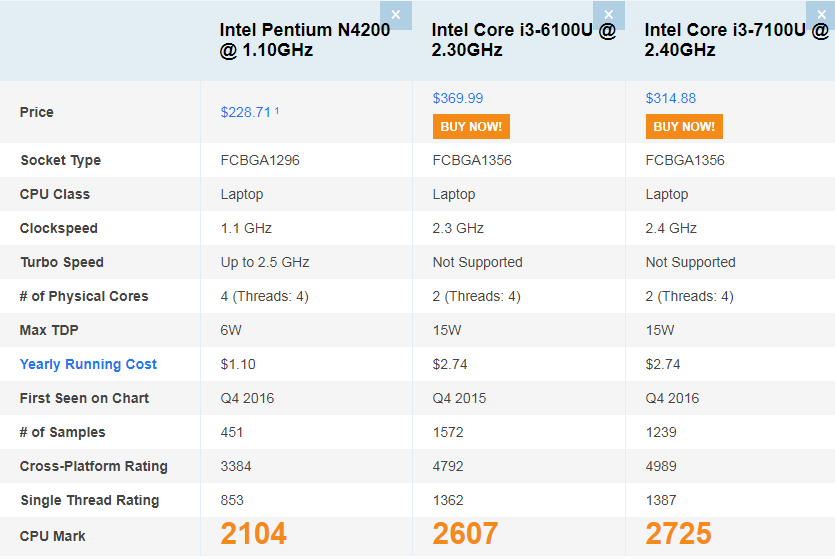
Task: Remove Intel Core i3-6100U column
Action: (x=609, y=14)
